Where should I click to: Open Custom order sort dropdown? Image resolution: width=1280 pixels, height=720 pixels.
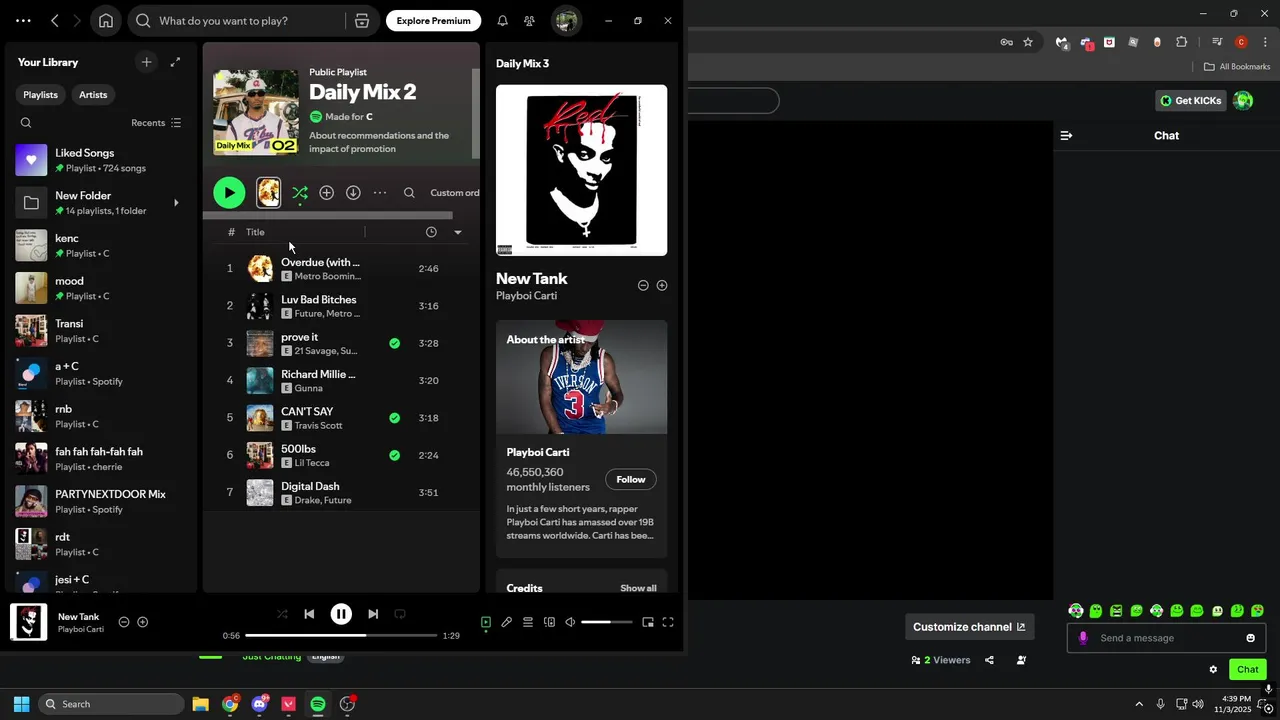click(455, 193)
